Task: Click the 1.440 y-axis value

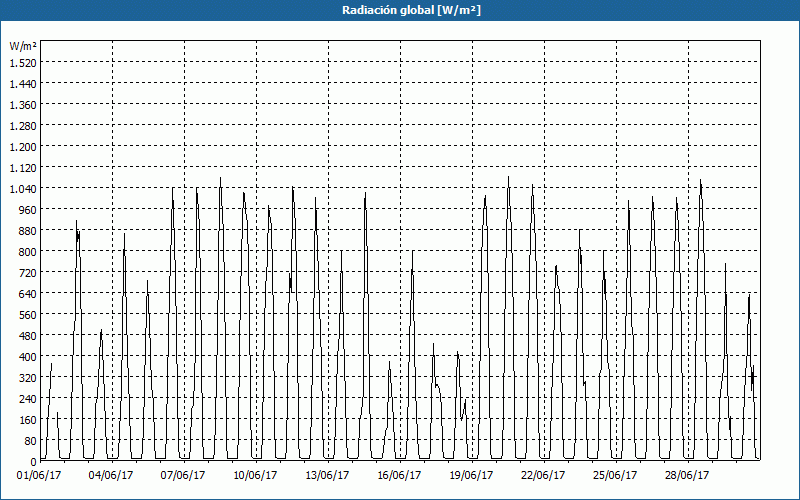Action: 23,84
